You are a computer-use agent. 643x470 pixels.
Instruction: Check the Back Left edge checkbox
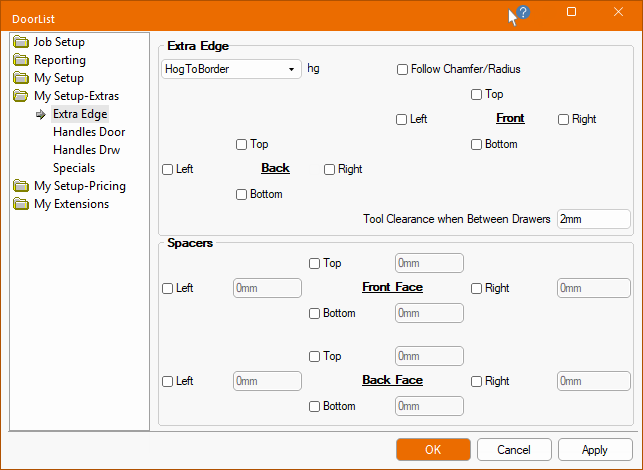tap(168, 170)
